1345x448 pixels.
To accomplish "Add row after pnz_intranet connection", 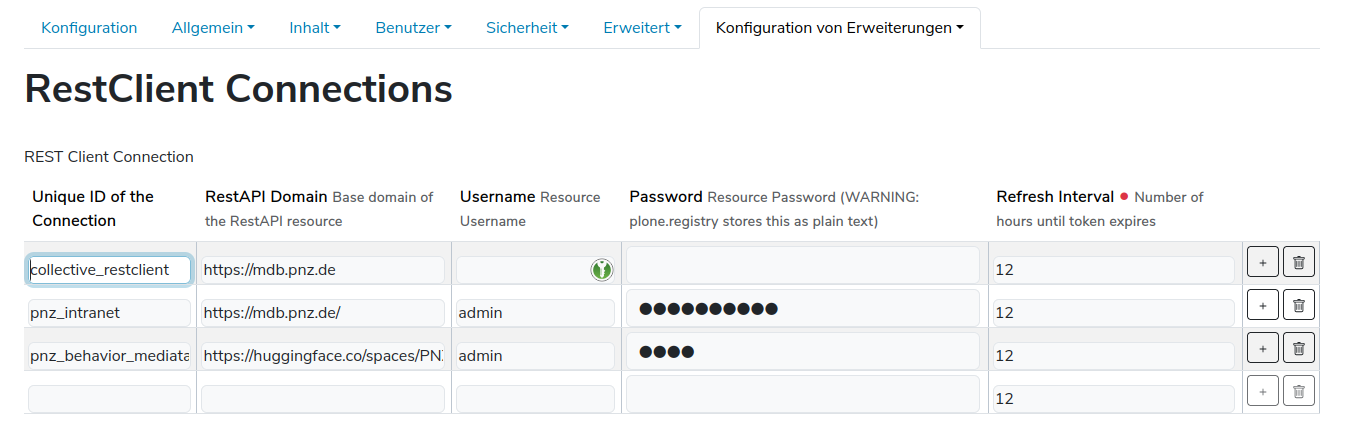I will click(x=1263, y=305).
